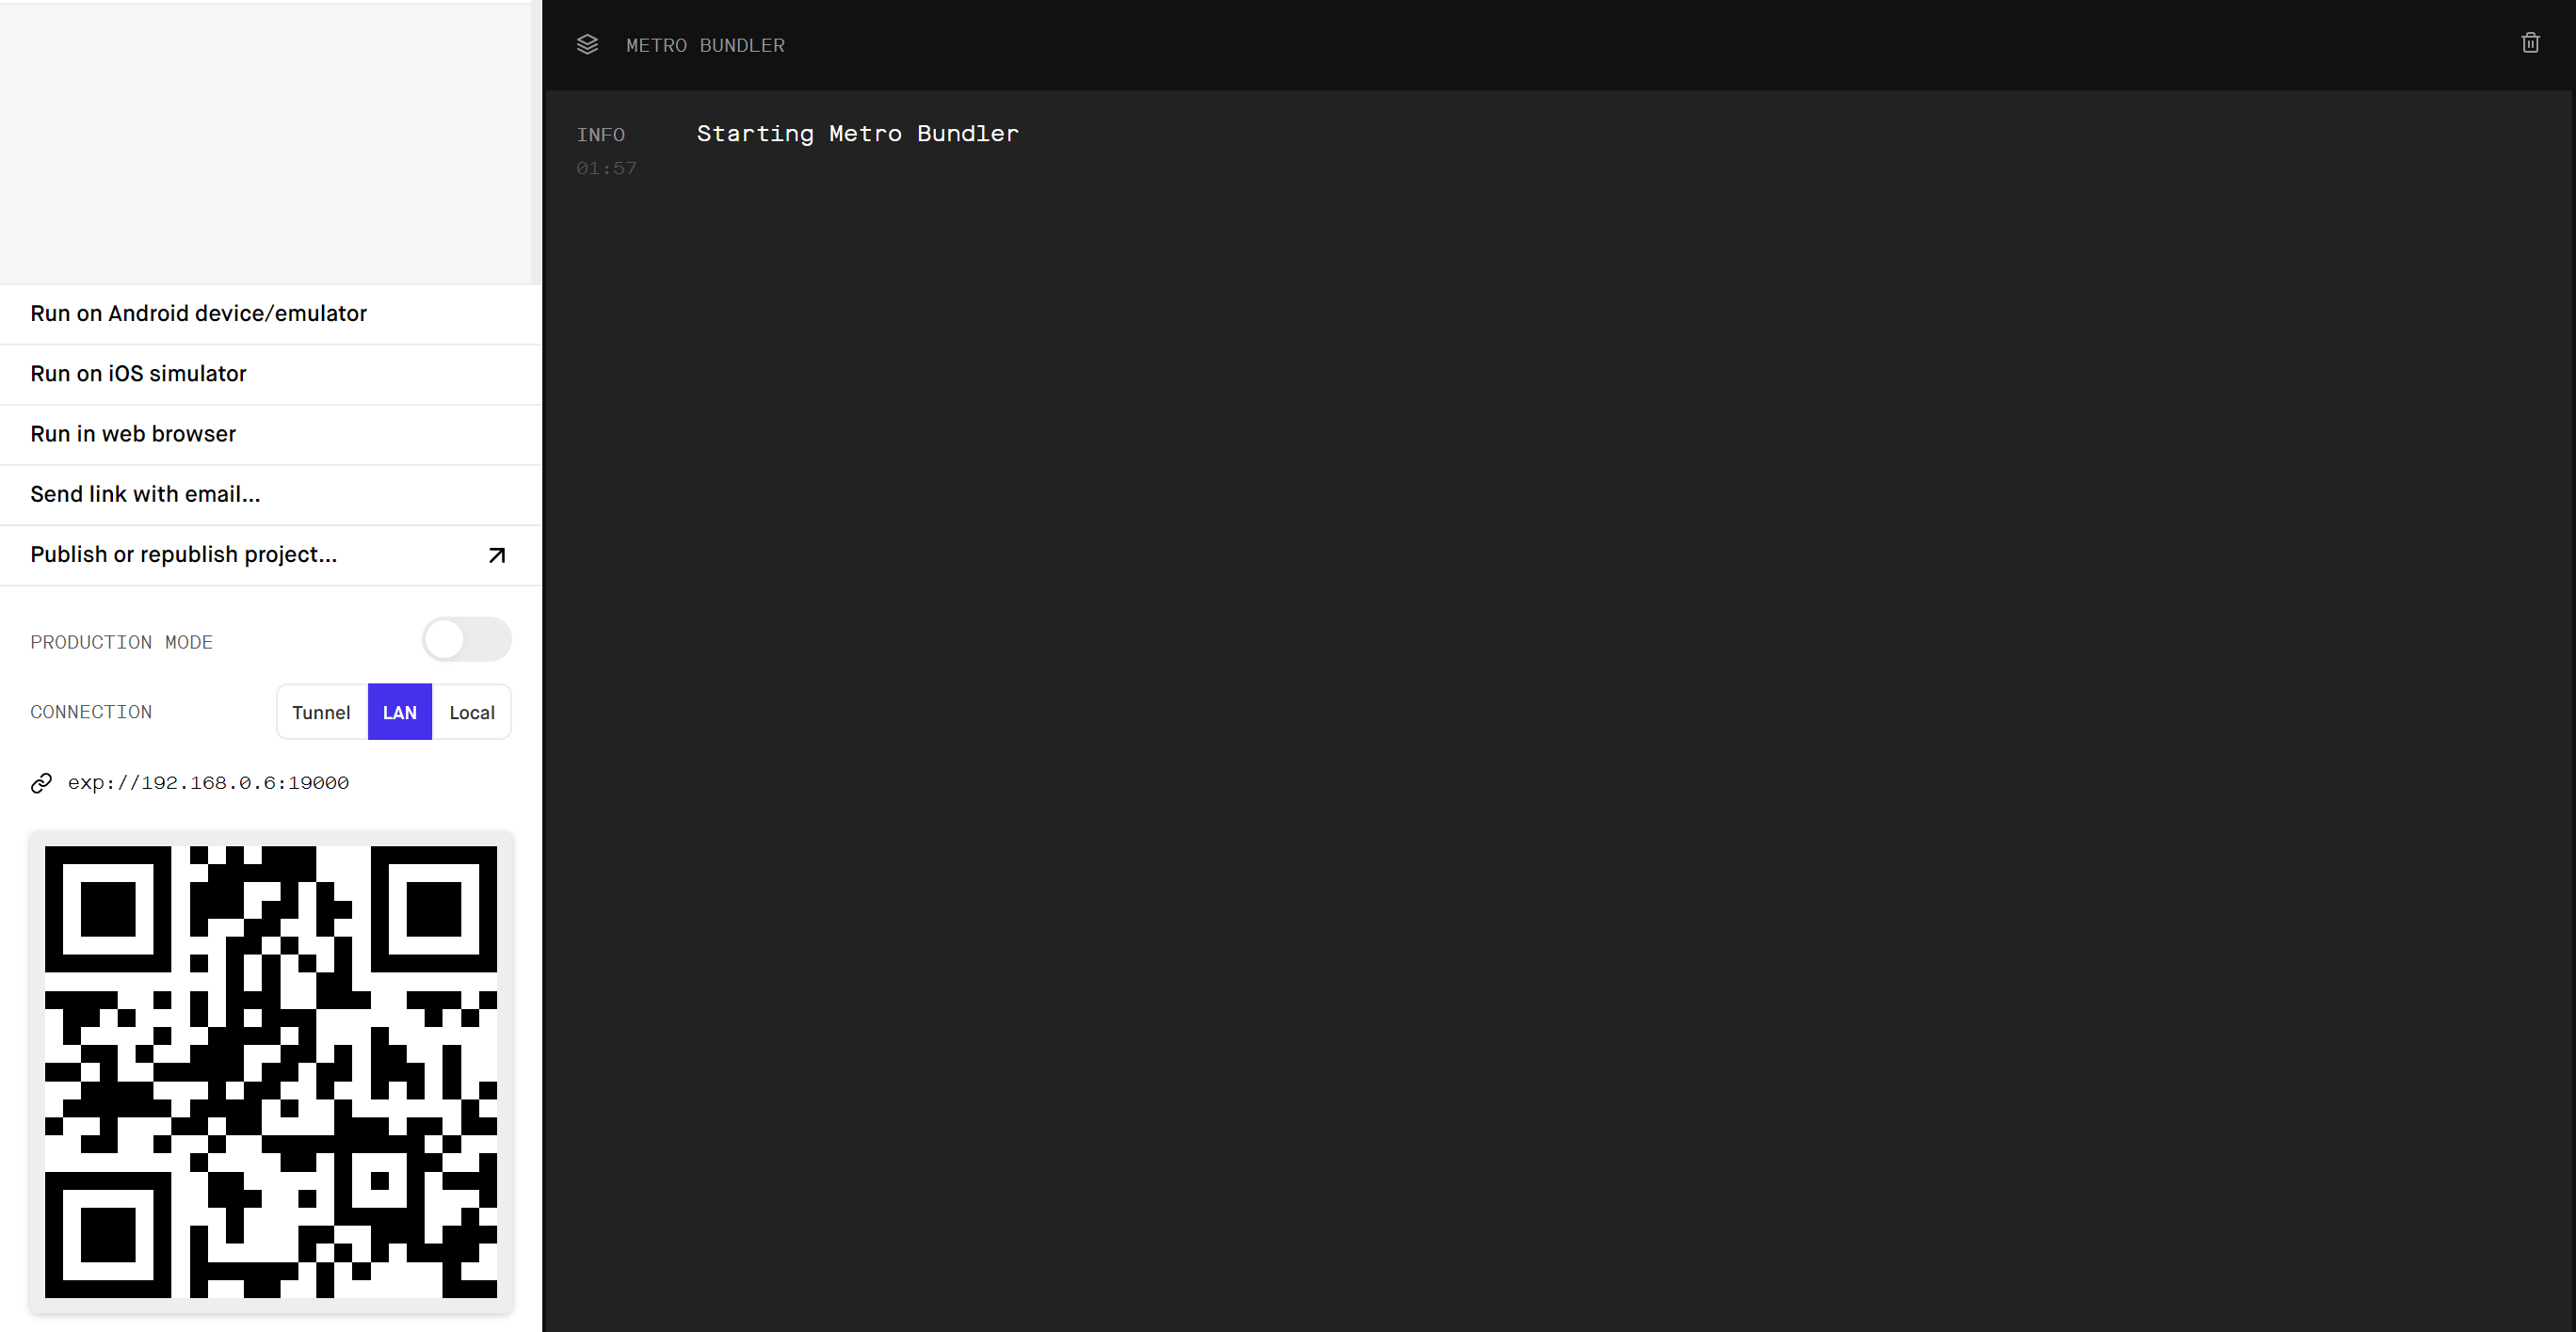Viewport: 2576px width, 1332px height.
Task: Switch connection to Local
Action: (x=471, y=712)
